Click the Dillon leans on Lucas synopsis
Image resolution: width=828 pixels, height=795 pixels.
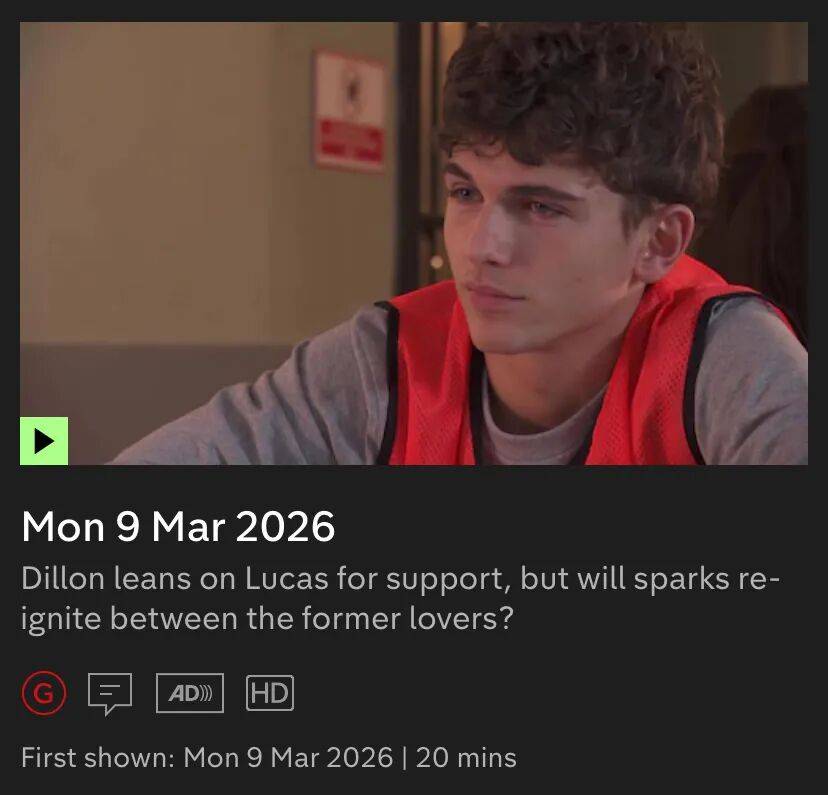[x=400, y=599]
